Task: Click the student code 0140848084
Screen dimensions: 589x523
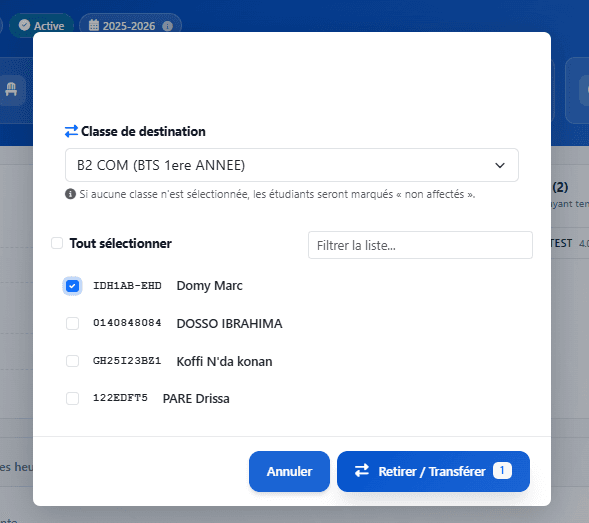Action: click(127, 323)
